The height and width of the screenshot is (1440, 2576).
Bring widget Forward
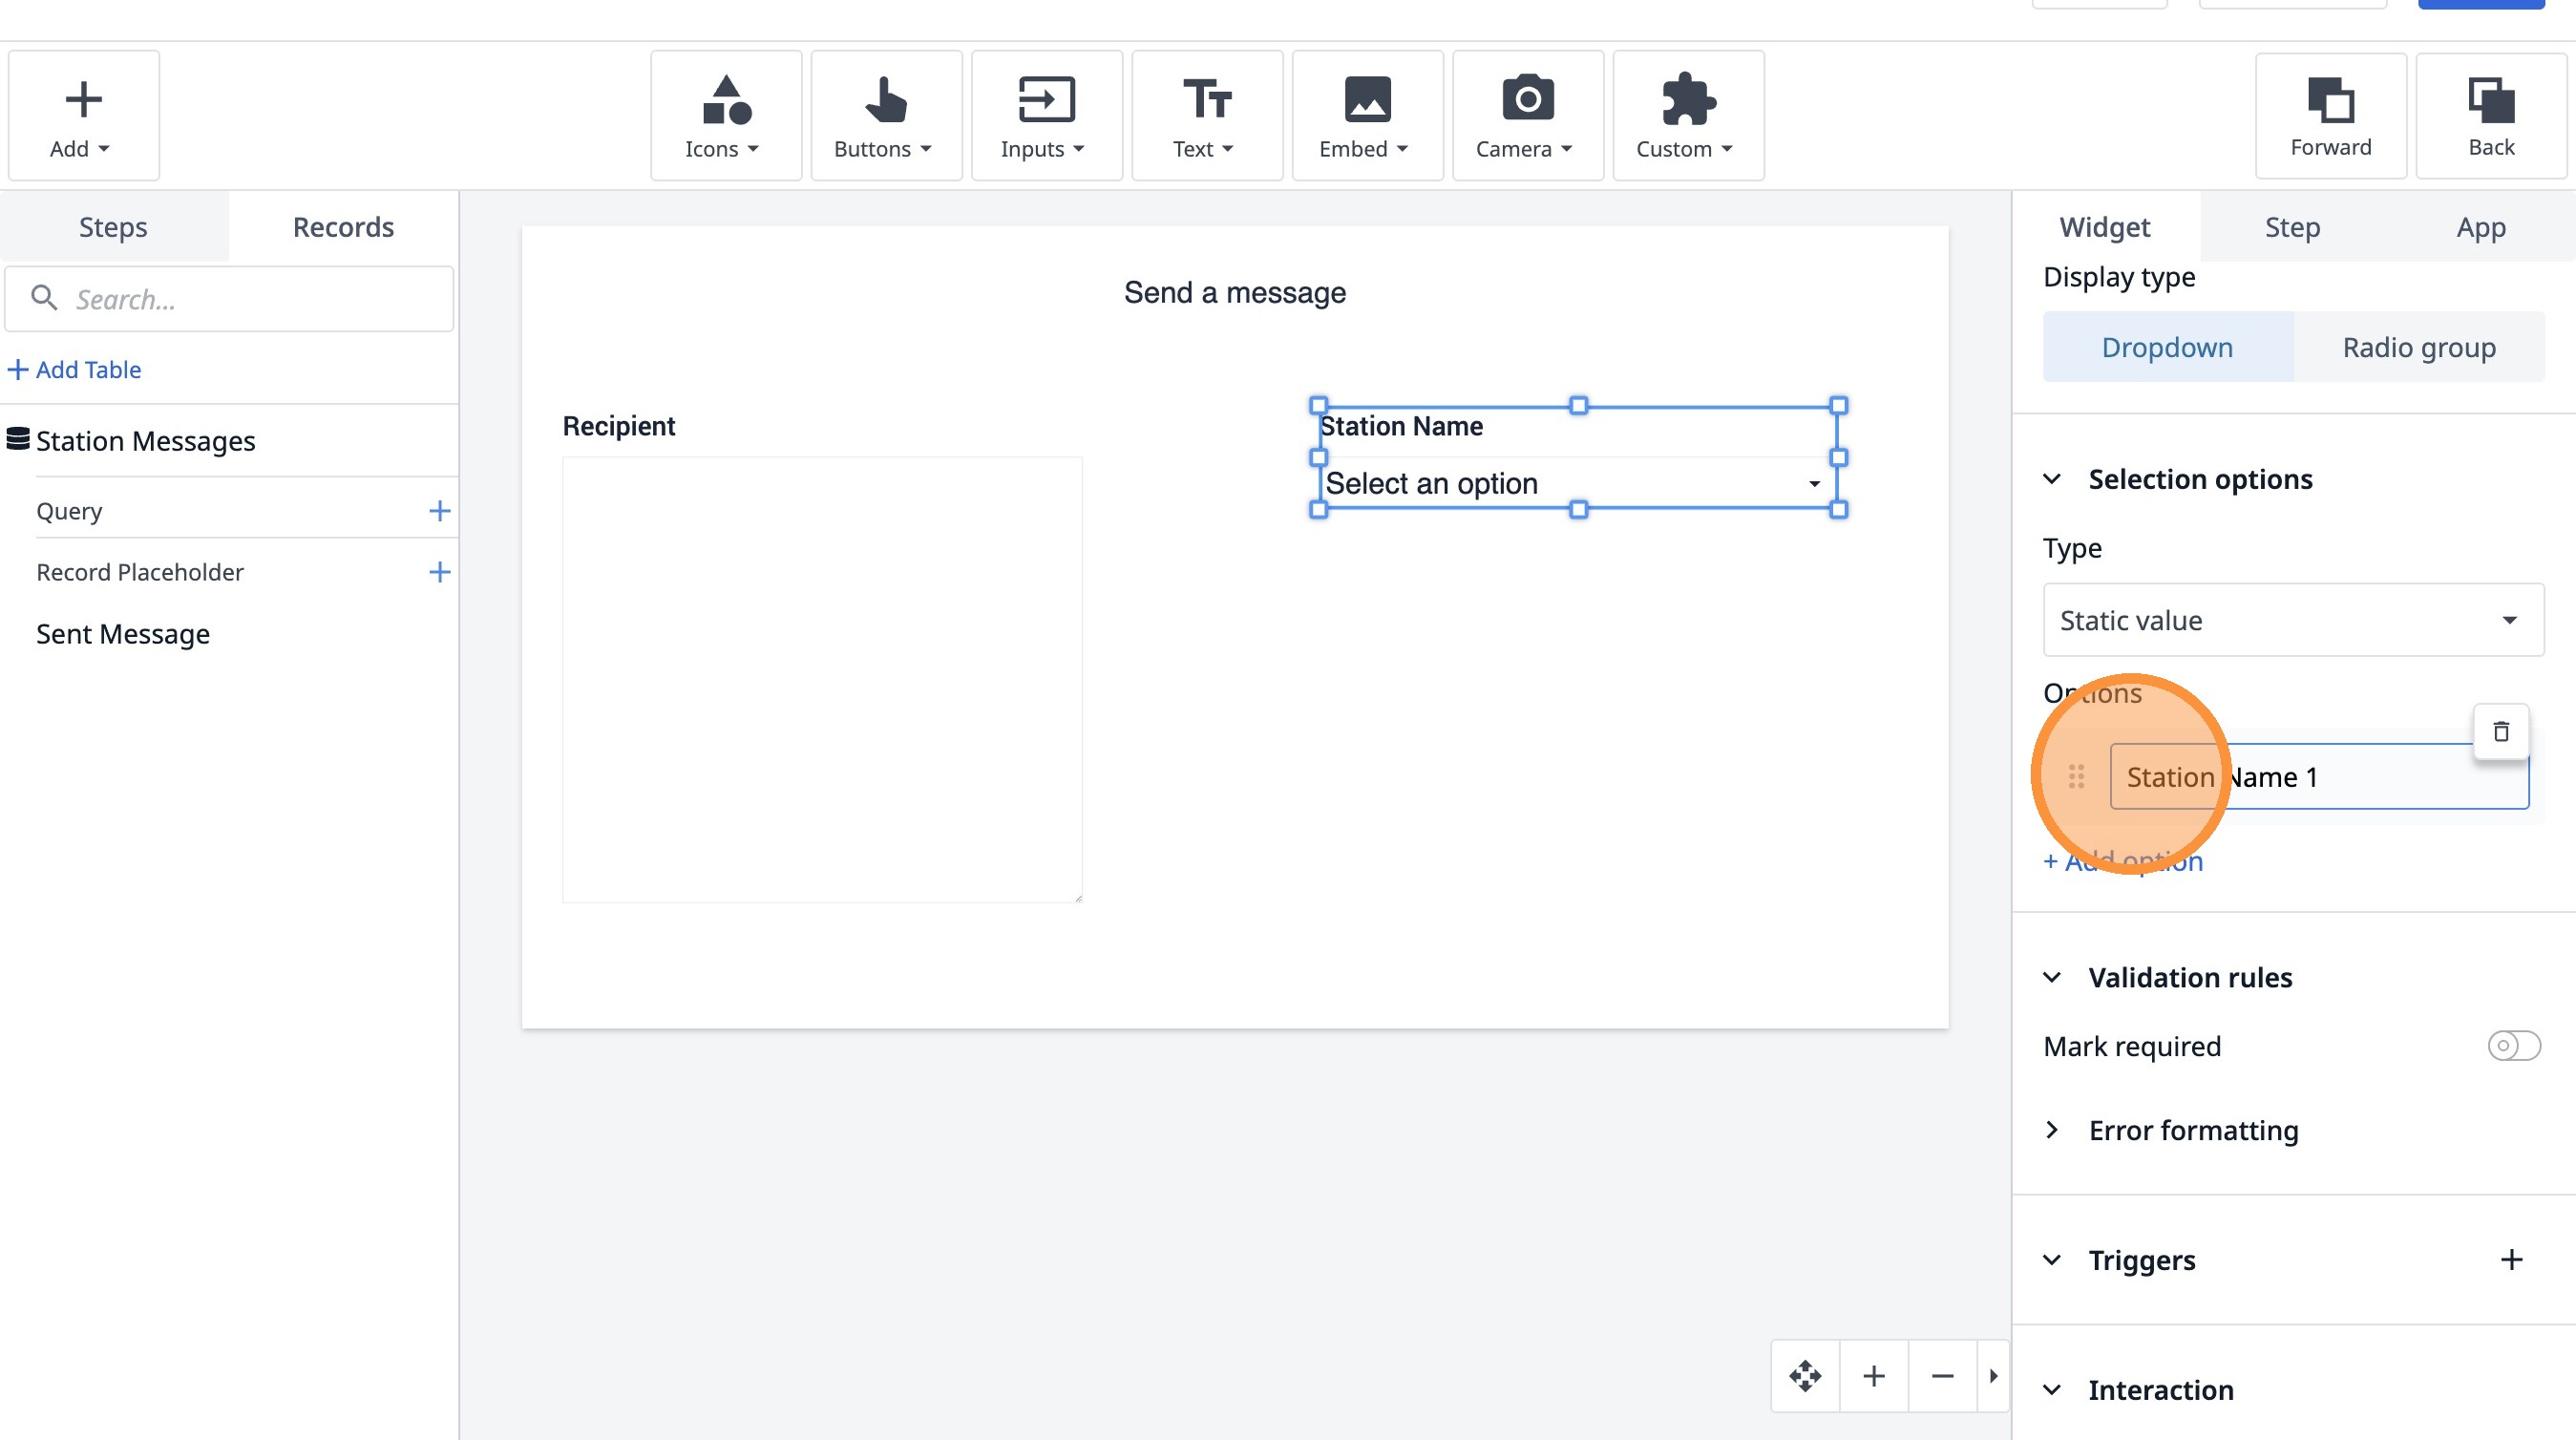coord(2329,116)
